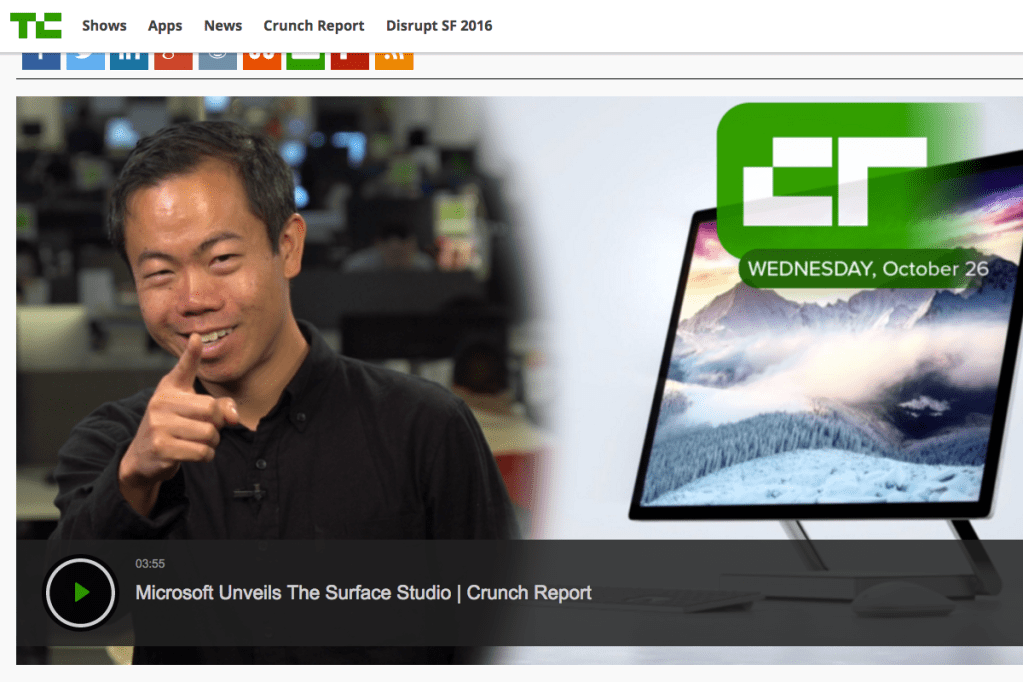1023x682 pixels.
Task: Share via the red Google+ icon
Action: (174, 61)
